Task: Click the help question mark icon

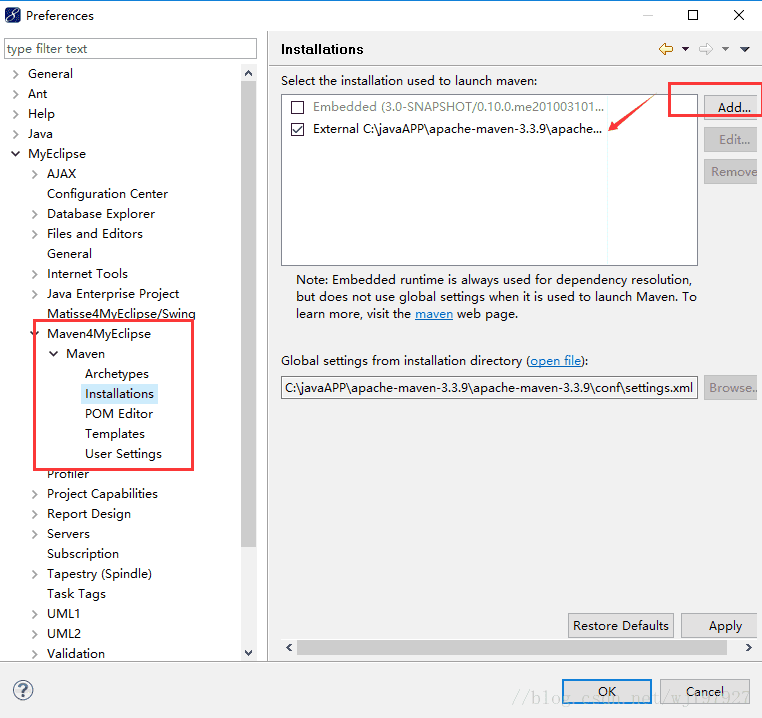Action: coord(23,690)
